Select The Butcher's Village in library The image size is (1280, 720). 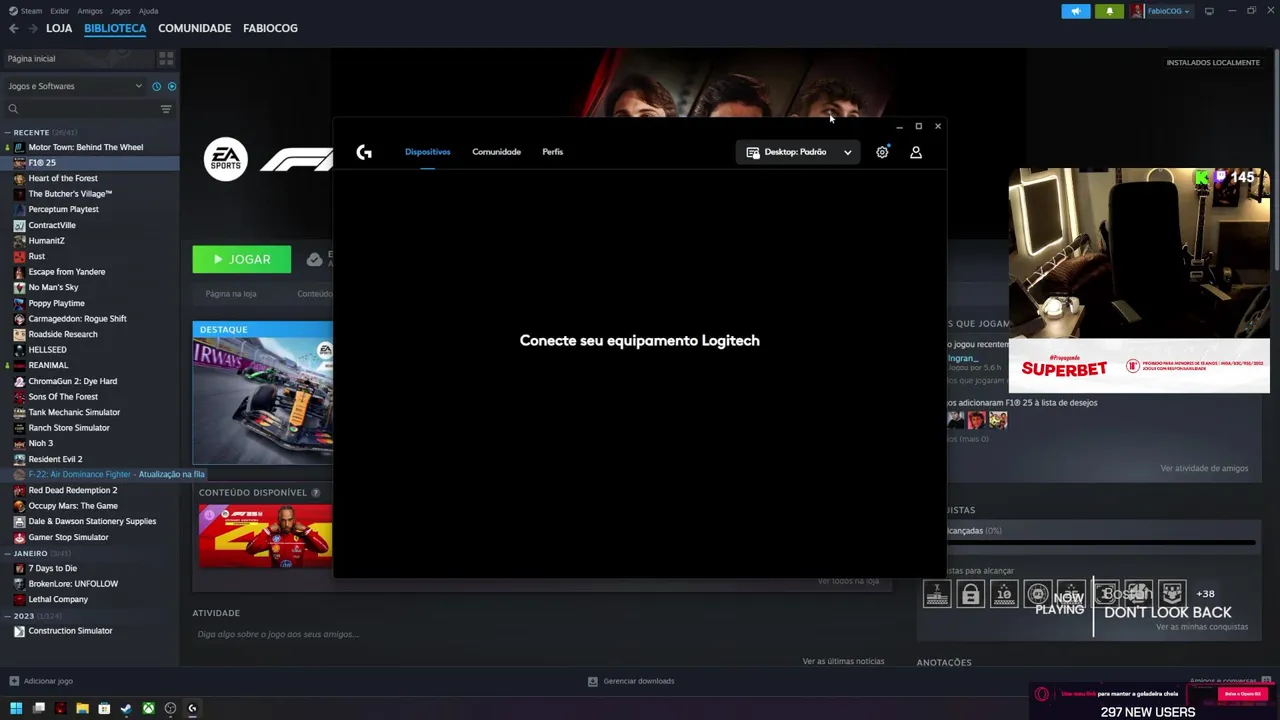[x=70, y=194]
